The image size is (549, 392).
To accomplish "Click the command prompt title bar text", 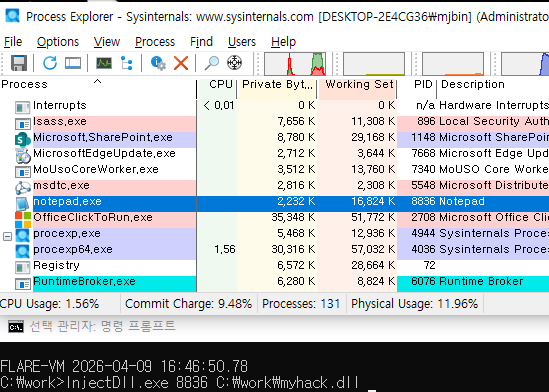I will click(102, 326).
